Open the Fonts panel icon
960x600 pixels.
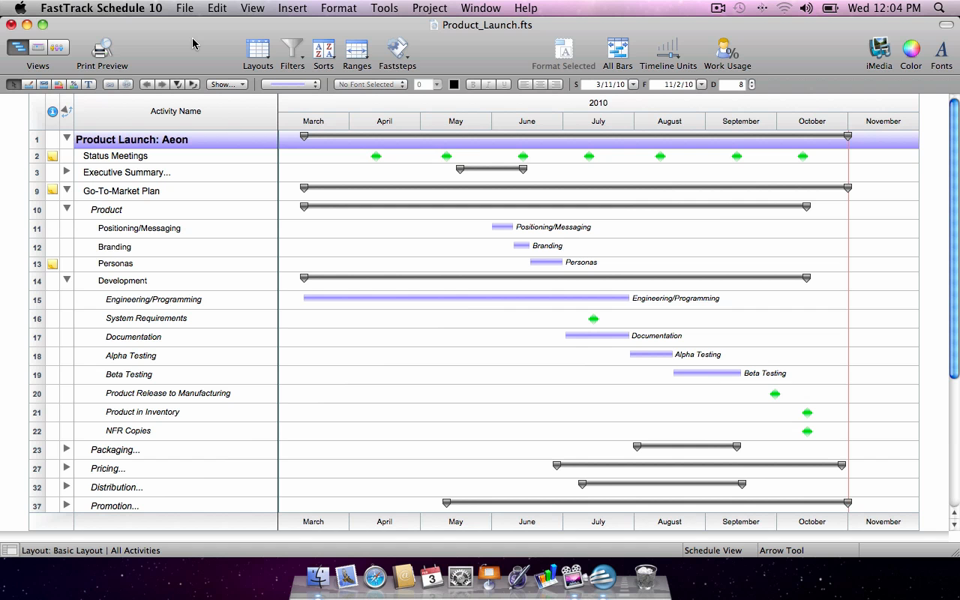942,49
